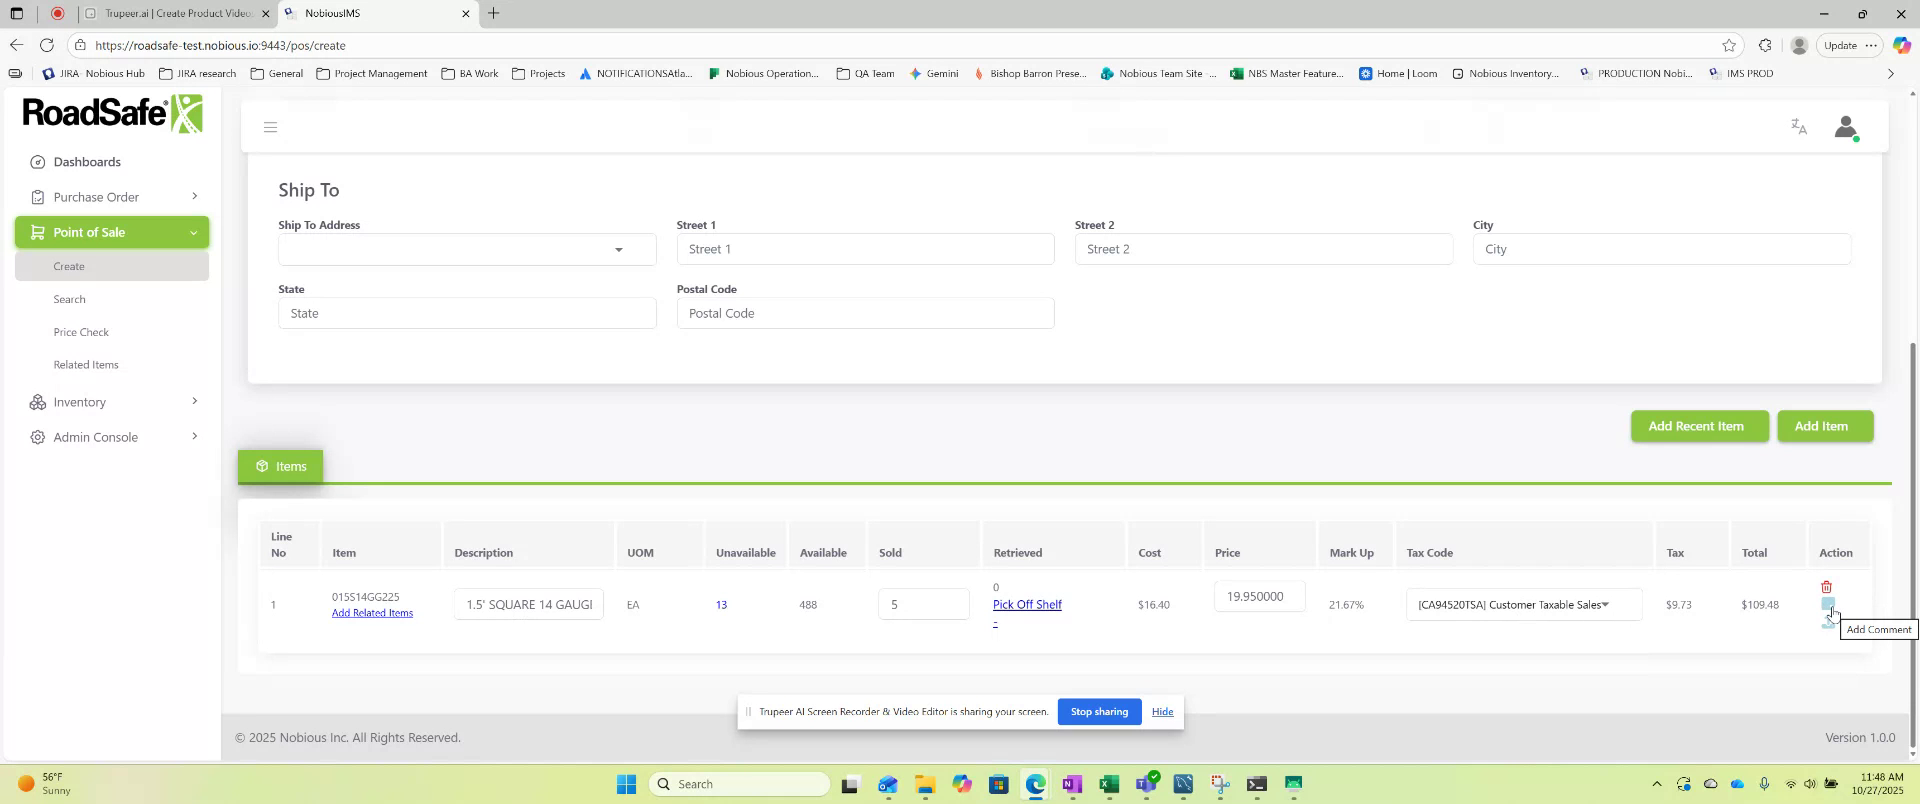Click the Pick Off Shelf link
This screenshot has height=804, width=1920.
1027,604
